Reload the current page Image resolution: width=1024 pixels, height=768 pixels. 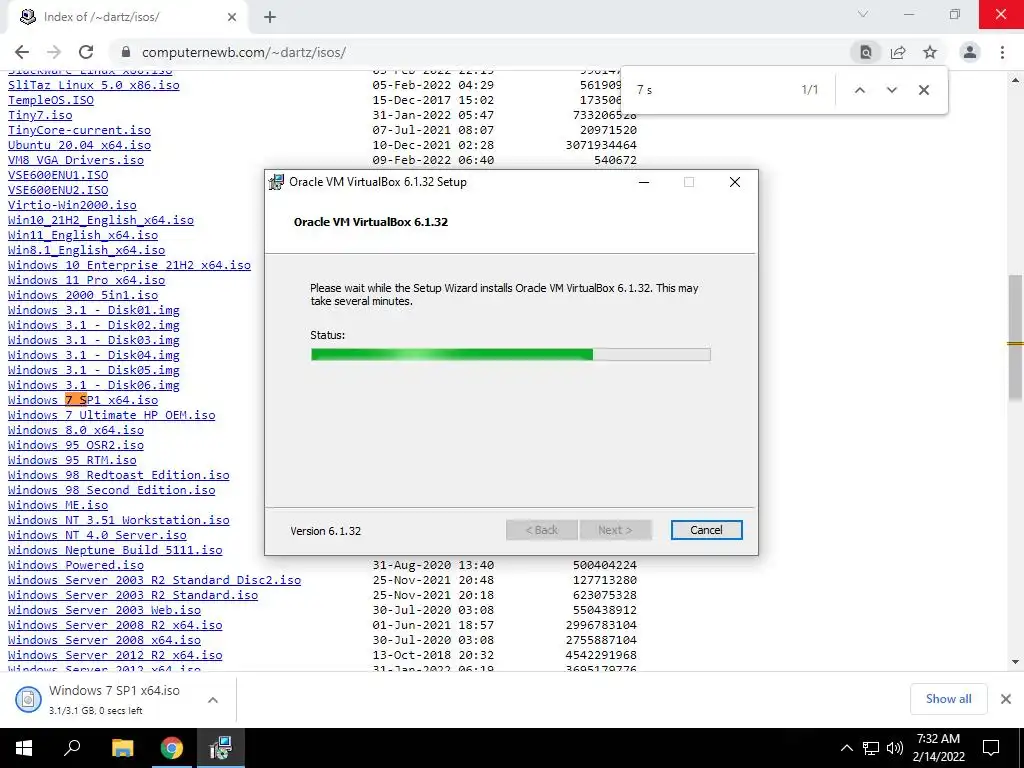86,52
